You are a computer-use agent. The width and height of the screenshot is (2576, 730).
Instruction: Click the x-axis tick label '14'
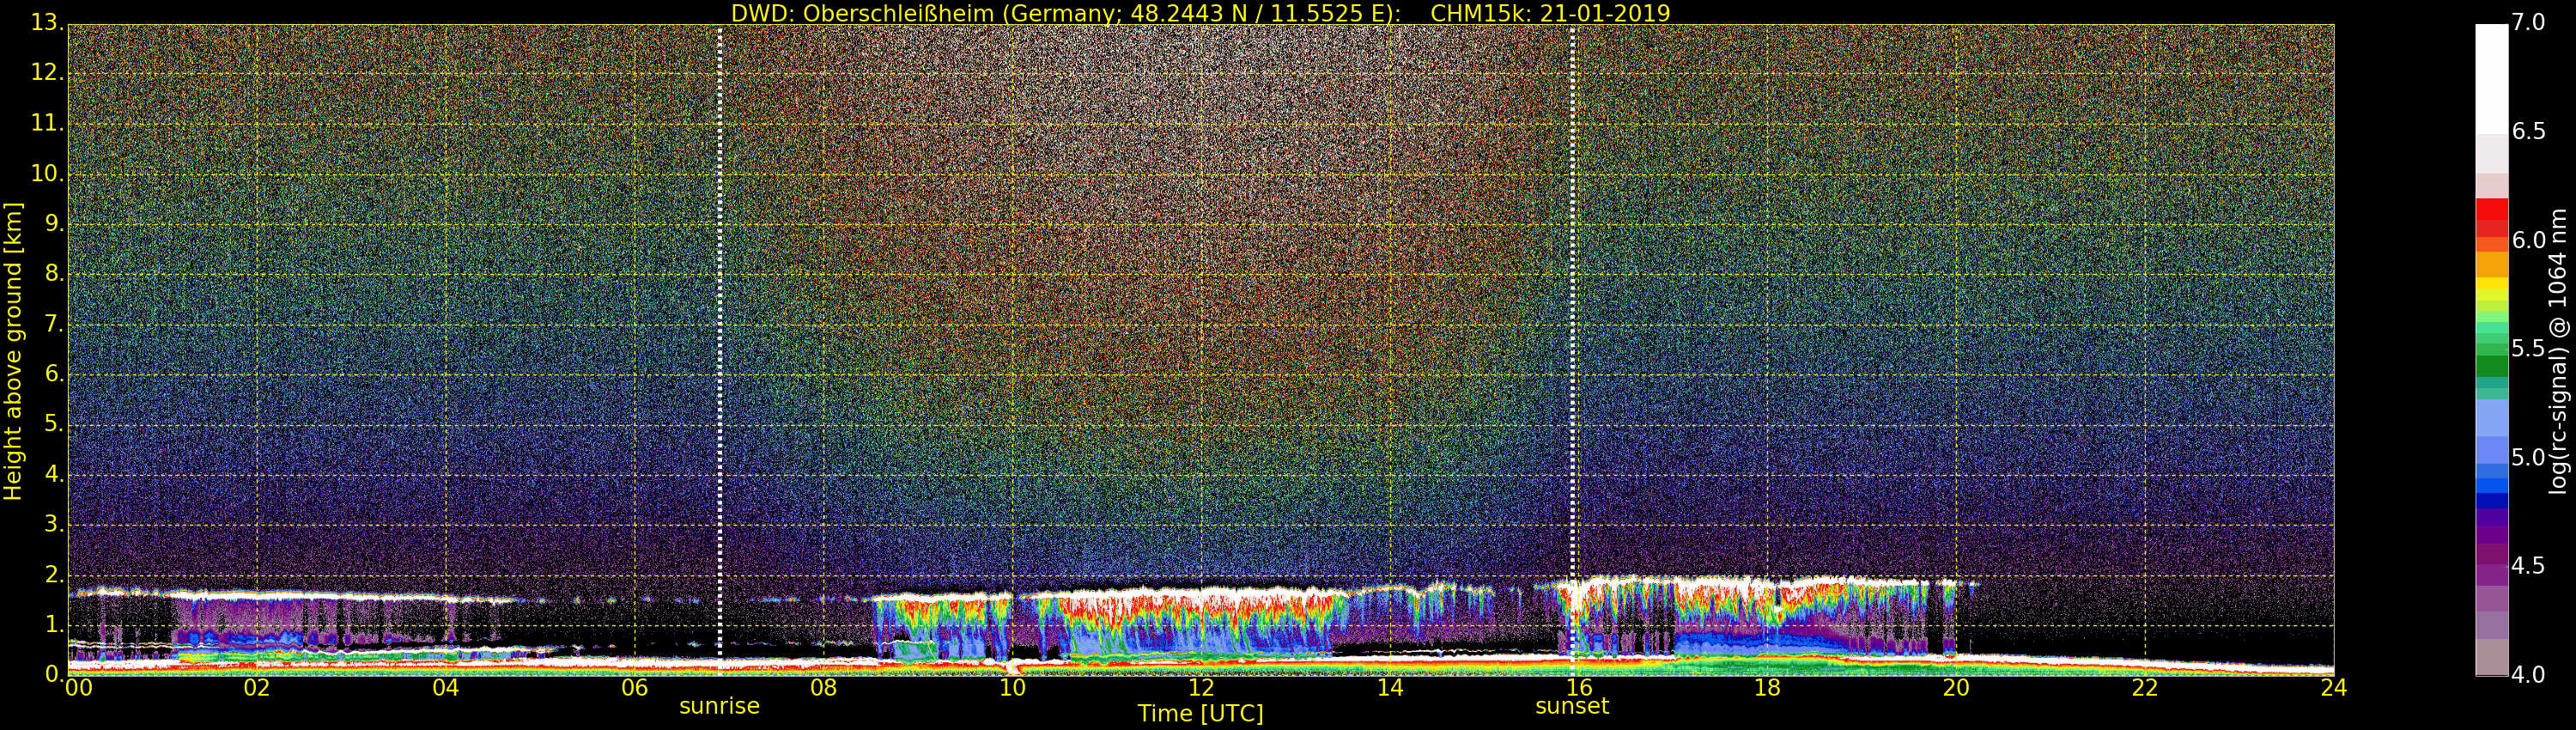1390,688
